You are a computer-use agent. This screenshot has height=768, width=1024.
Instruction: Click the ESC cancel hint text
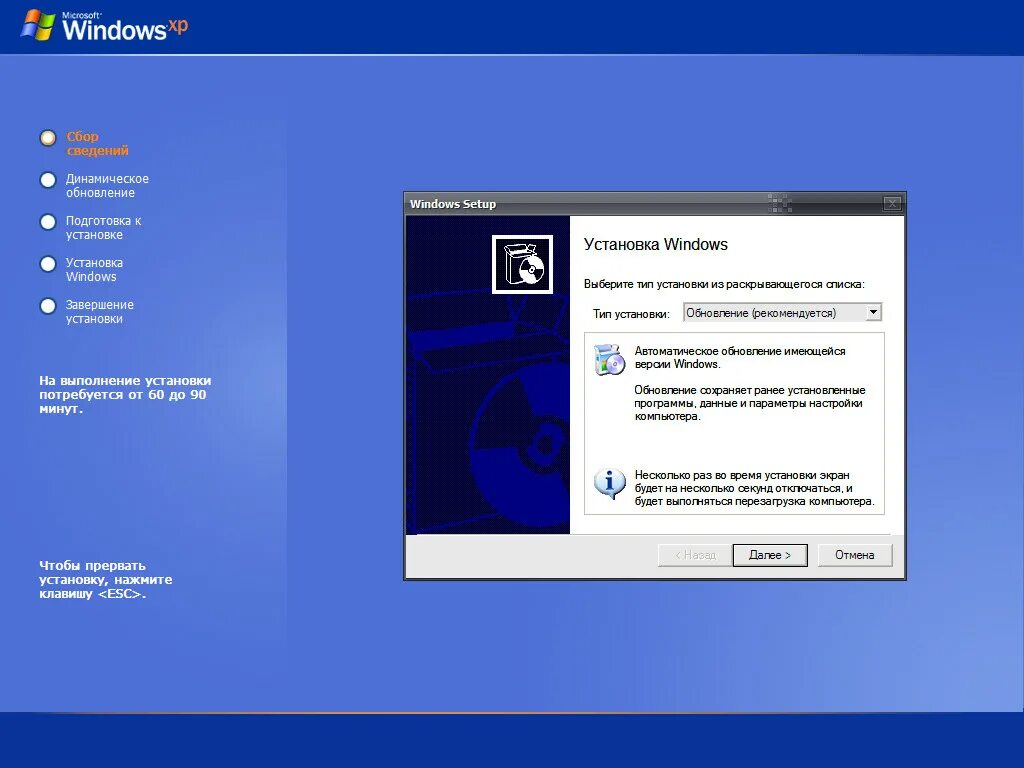point(106,580)
